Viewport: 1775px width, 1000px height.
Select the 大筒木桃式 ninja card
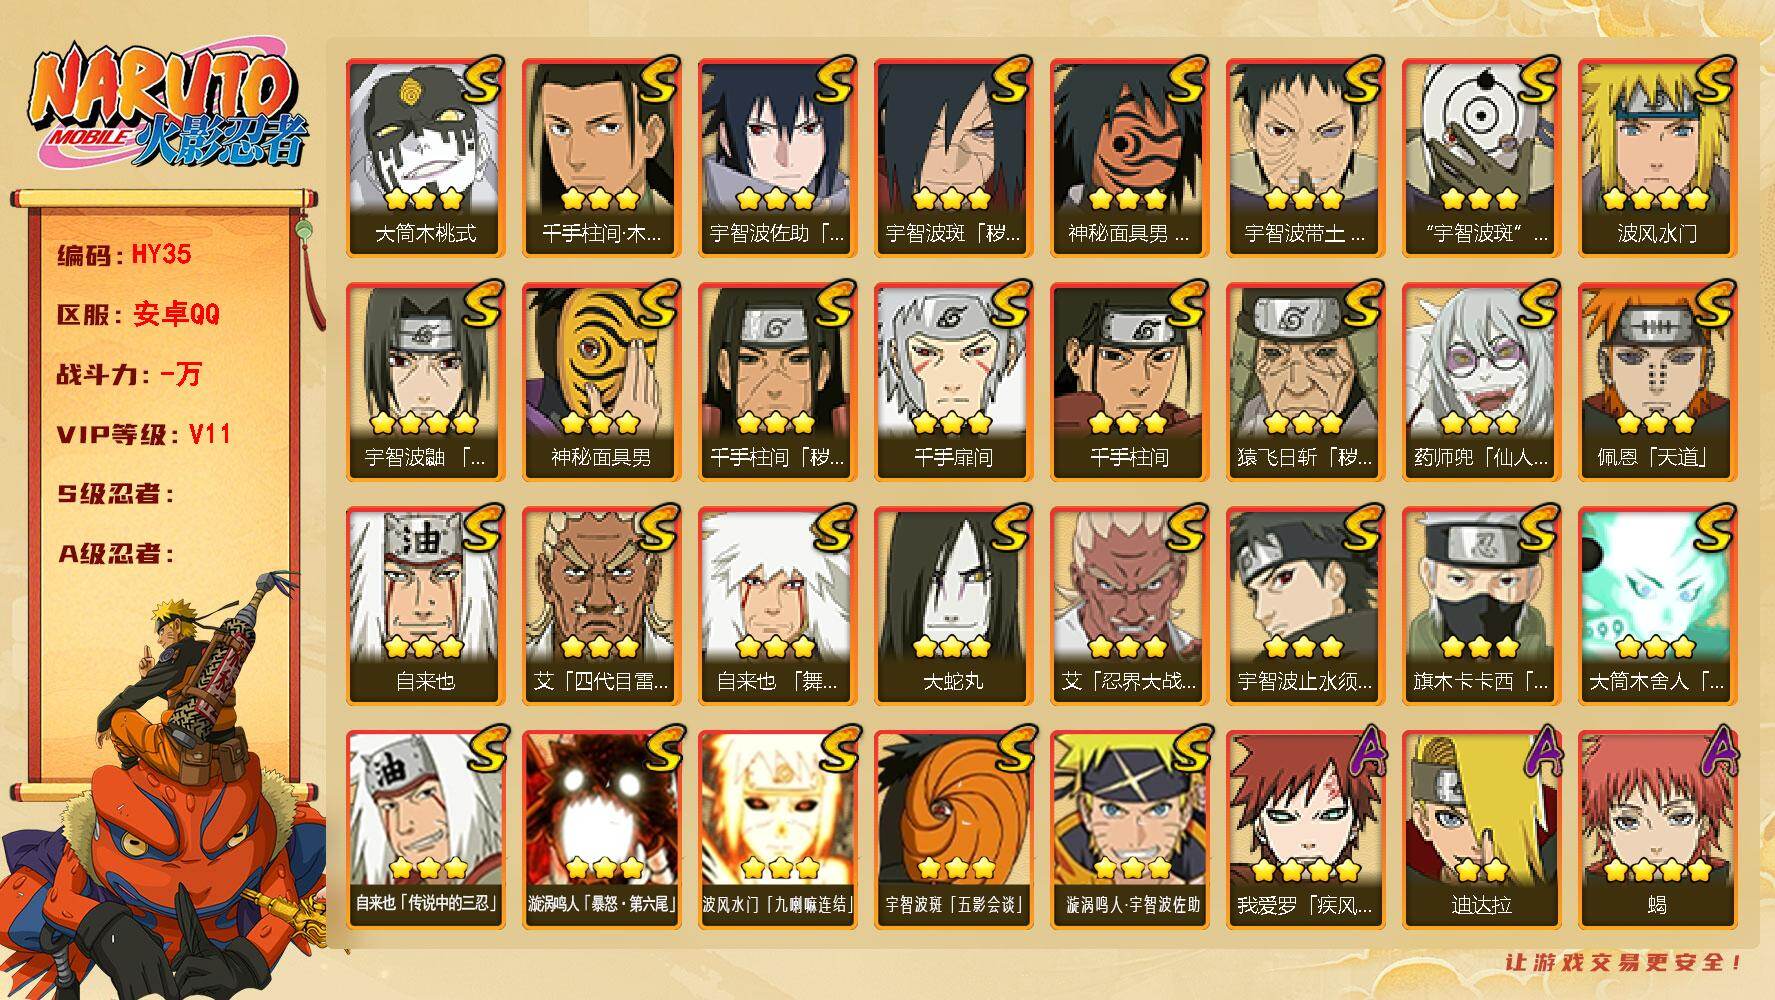[425, 157]
